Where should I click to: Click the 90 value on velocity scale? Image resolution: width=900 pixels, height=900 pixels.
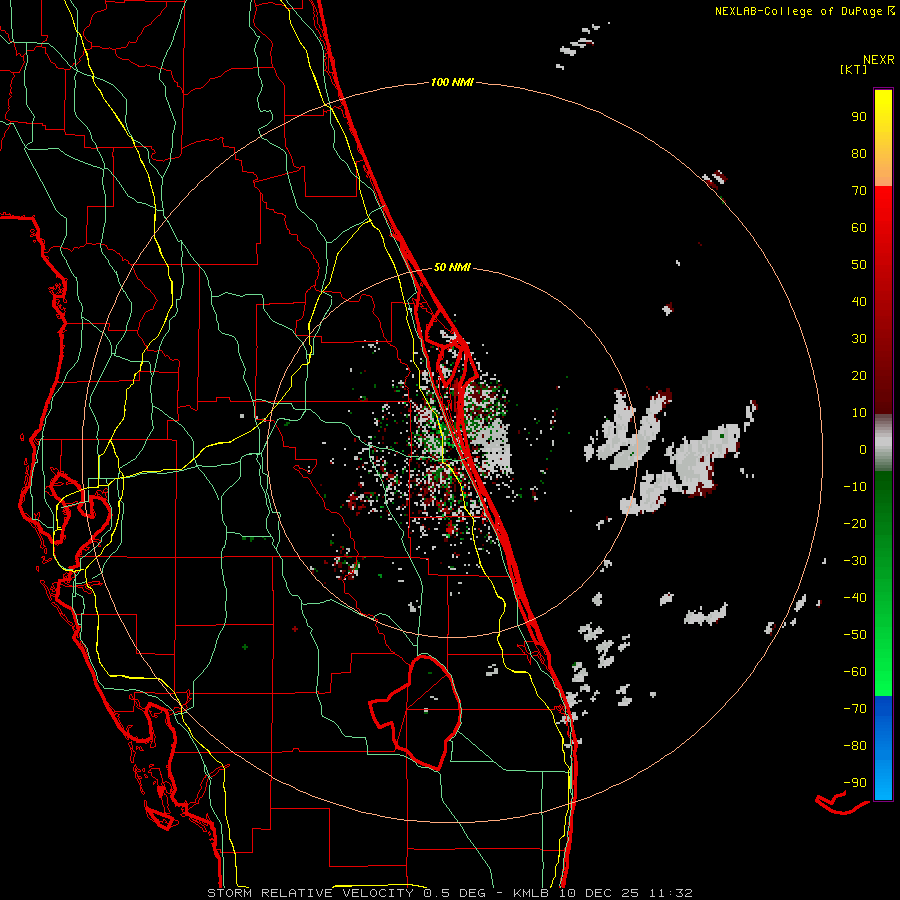(x=859, y=117)
